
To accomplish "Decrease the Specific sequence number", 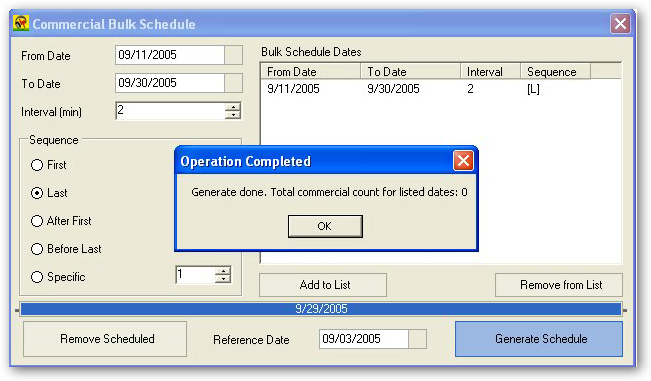I will tap(223, 279).
